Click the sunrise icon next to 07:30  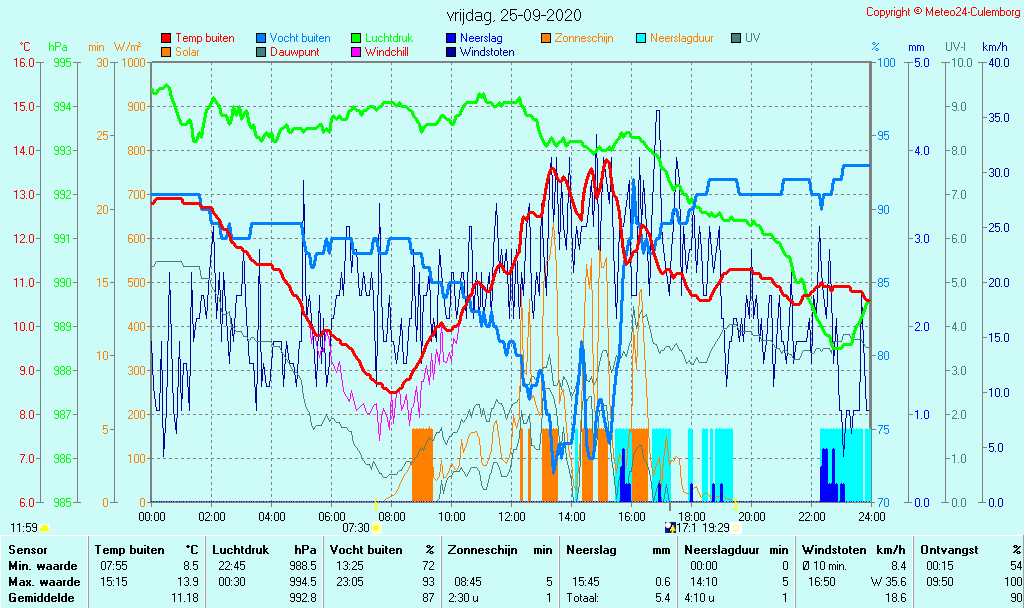pos(378,527)
